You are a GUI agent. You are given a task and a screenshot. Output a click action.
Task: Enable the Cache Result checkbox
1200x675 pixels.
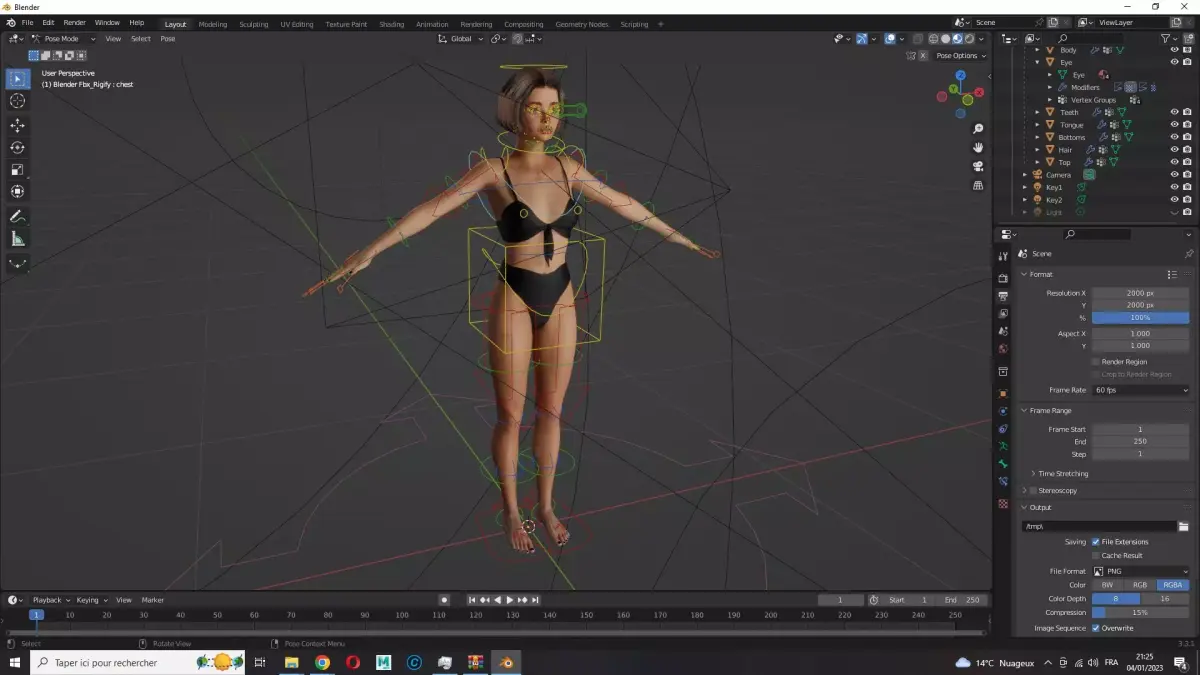[x=1096, y=555]
